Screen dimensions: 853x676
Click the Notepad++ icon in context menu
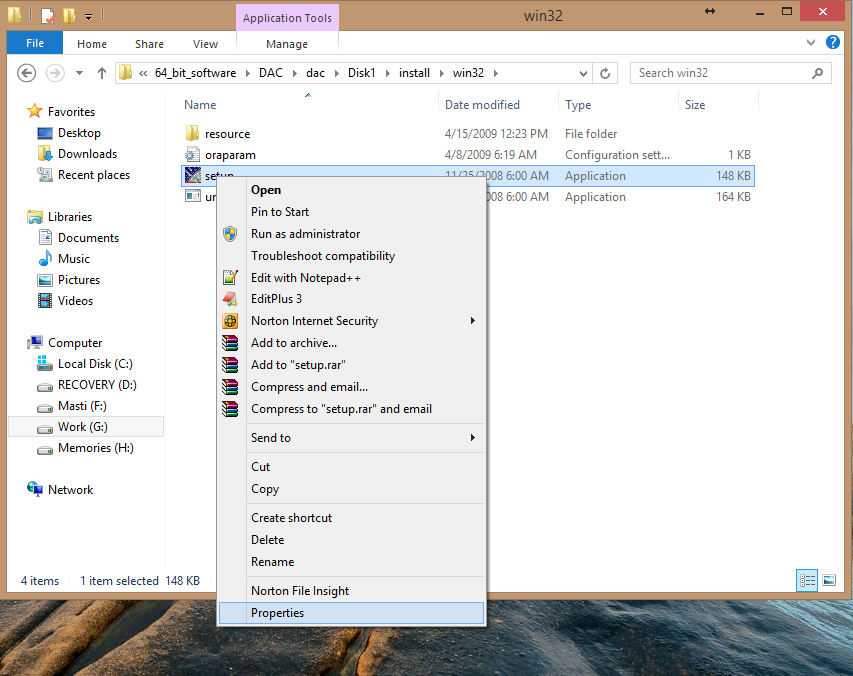(x=230, y=277)
